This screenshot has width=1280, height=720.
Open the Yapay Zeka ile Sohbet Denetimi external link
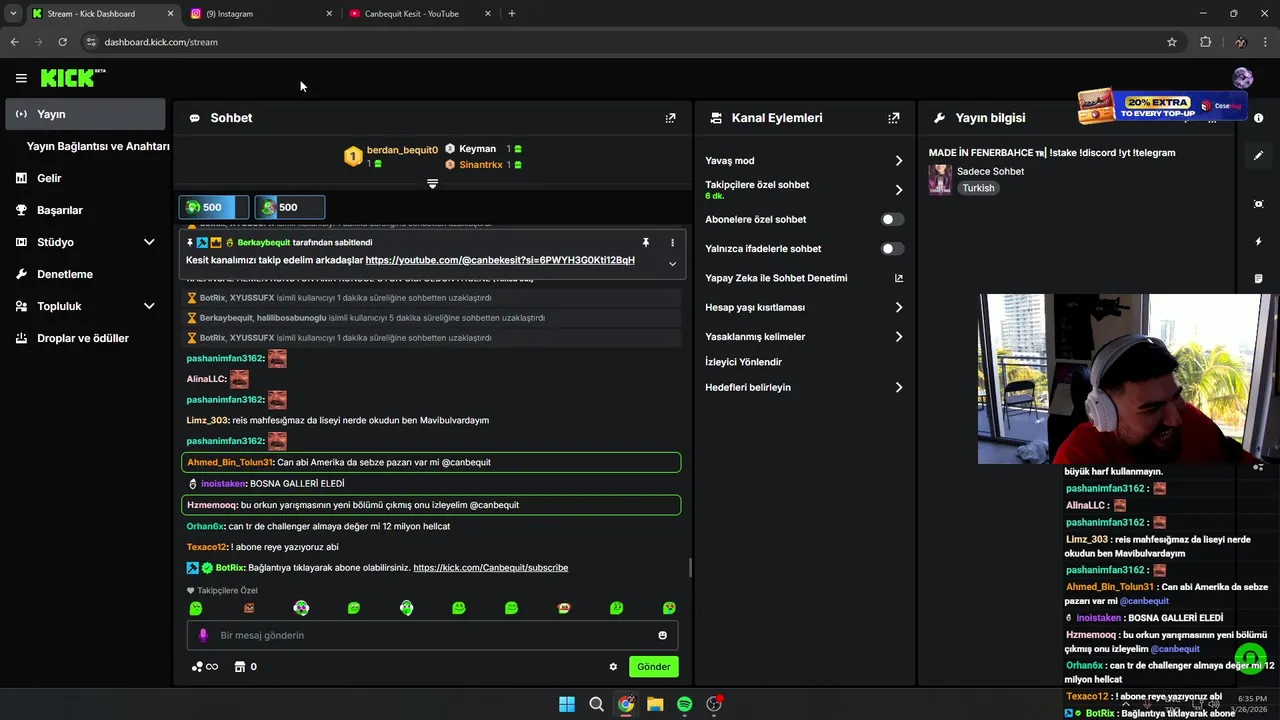click(898, 278)
